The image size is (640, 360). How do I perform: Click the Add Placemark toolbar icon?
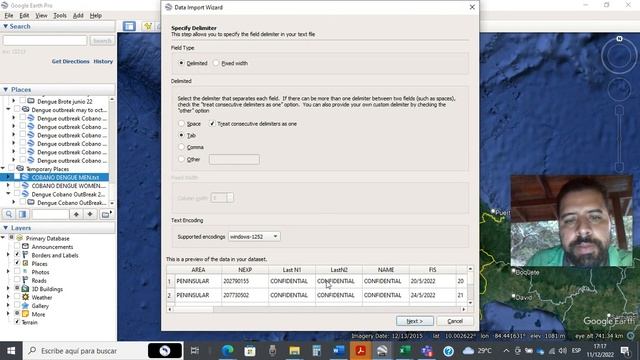[147, 26]
